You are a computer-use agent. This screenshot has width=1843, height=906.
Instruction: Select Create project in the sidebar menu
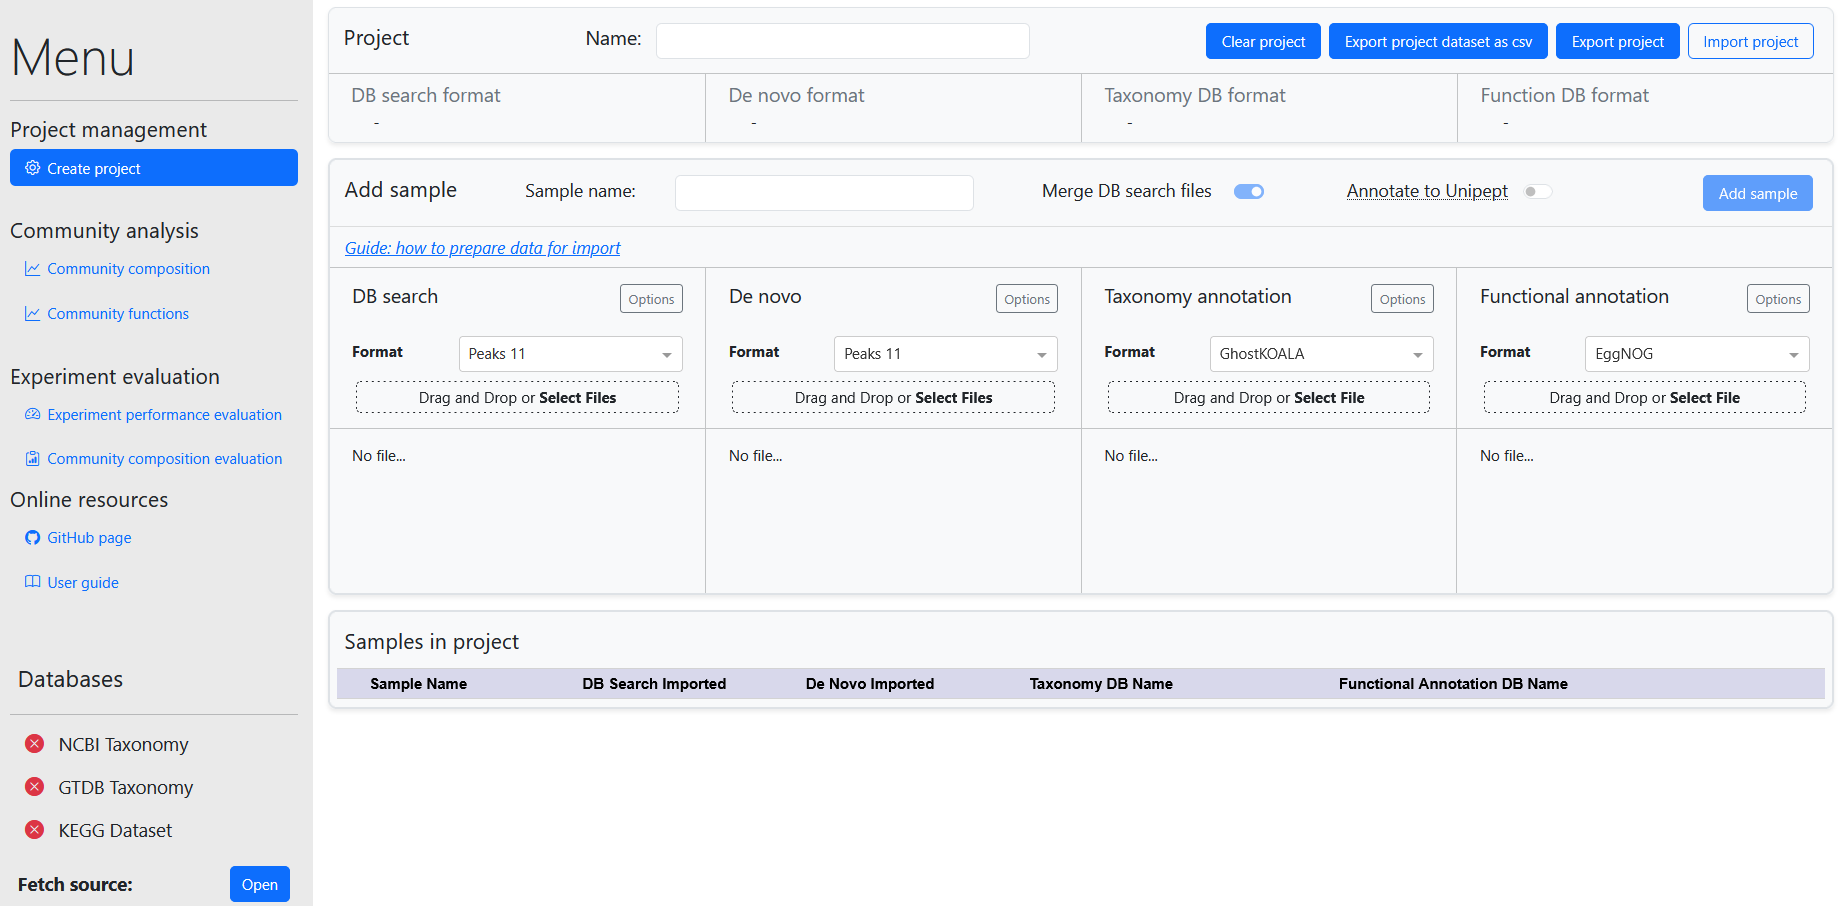154,168
